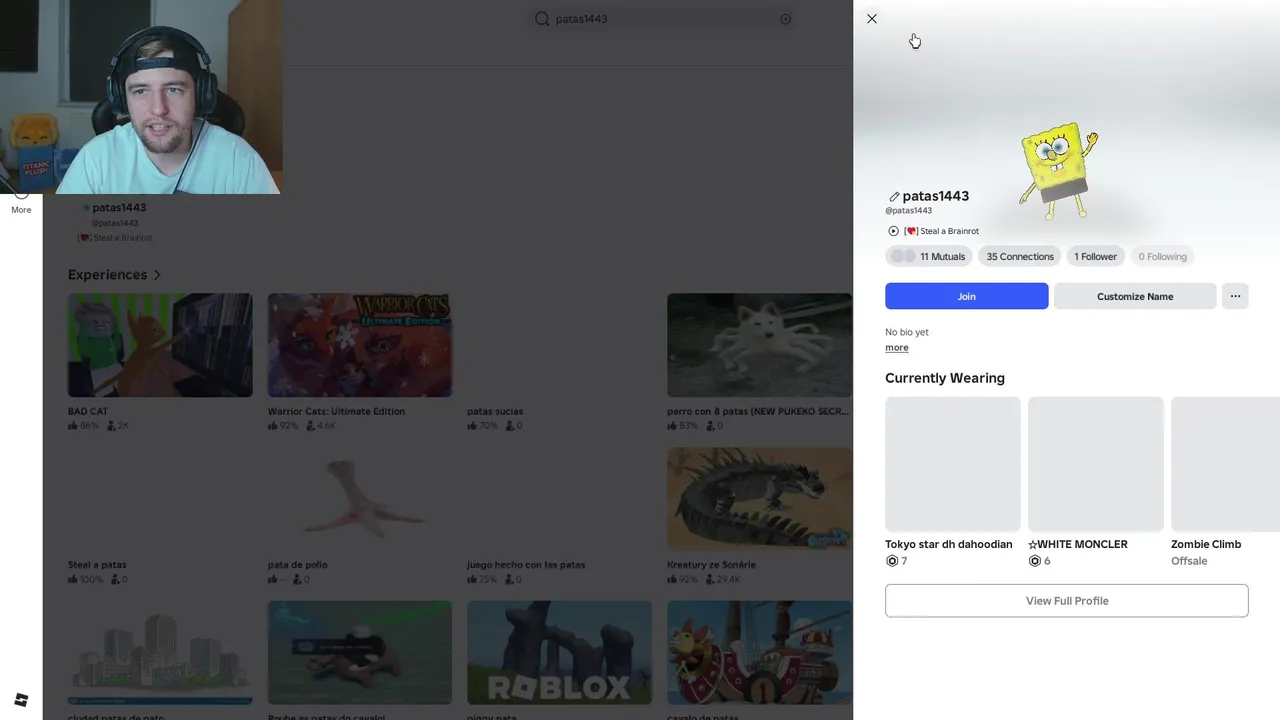Click the @patas1443 handle in the panel
The image size is (1280, 720).
click(x=908, y=211)
